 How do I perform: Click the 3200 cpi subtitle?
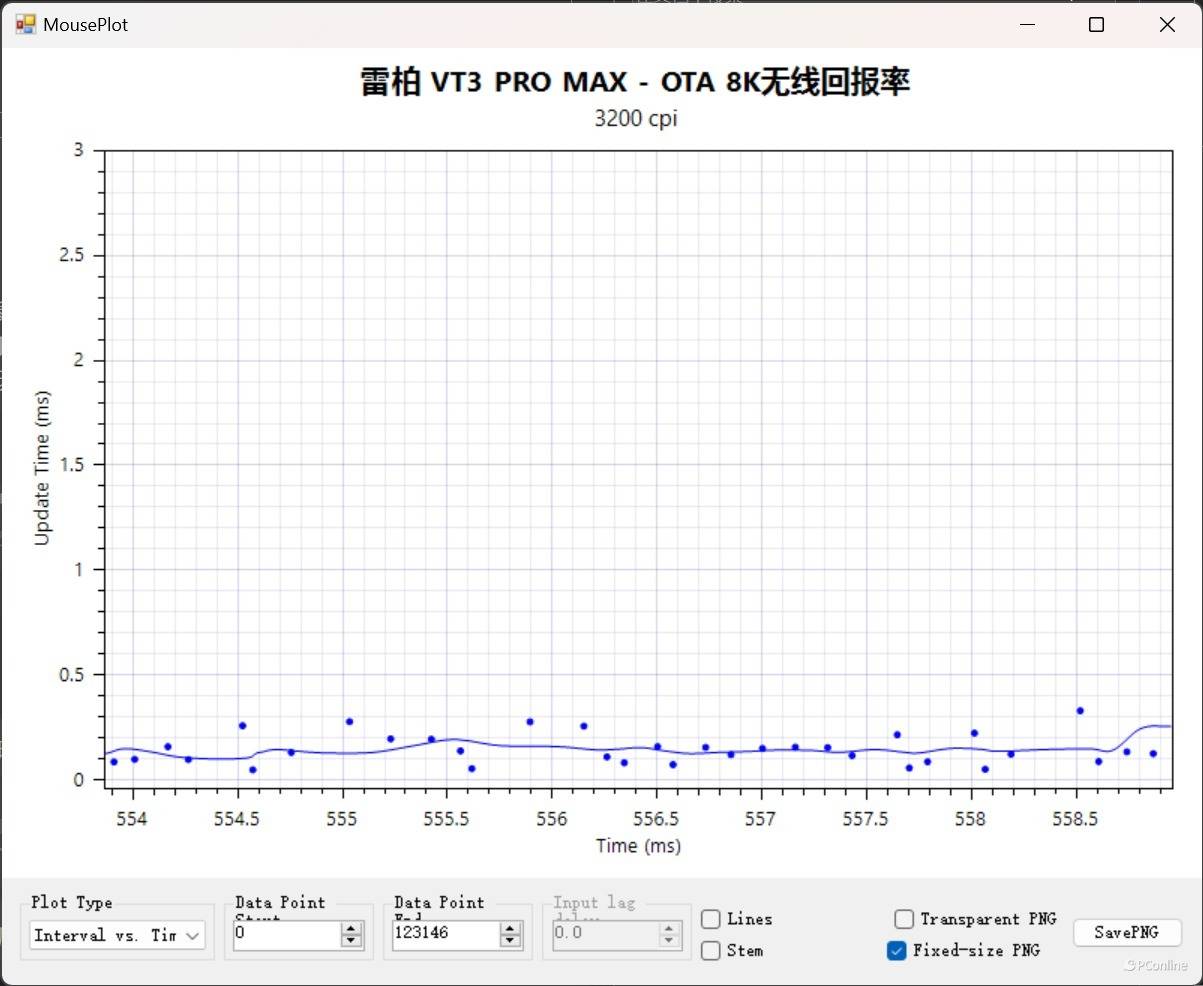click(x=636, y=118)
